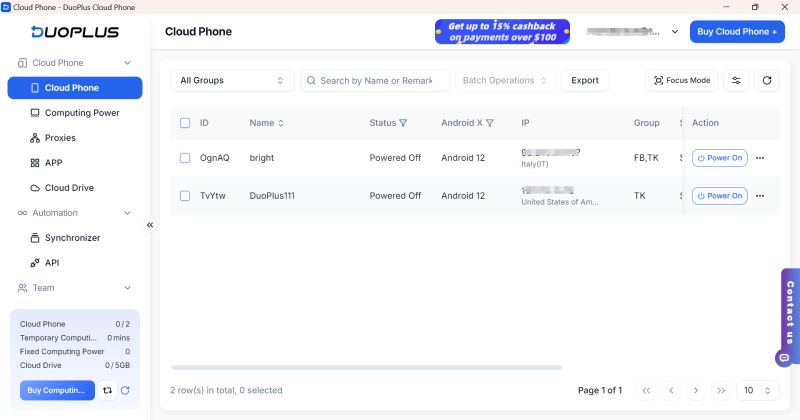Power On the DuoPlus111 cloud phone
The image size is (800, 420).
click(719, 196)
